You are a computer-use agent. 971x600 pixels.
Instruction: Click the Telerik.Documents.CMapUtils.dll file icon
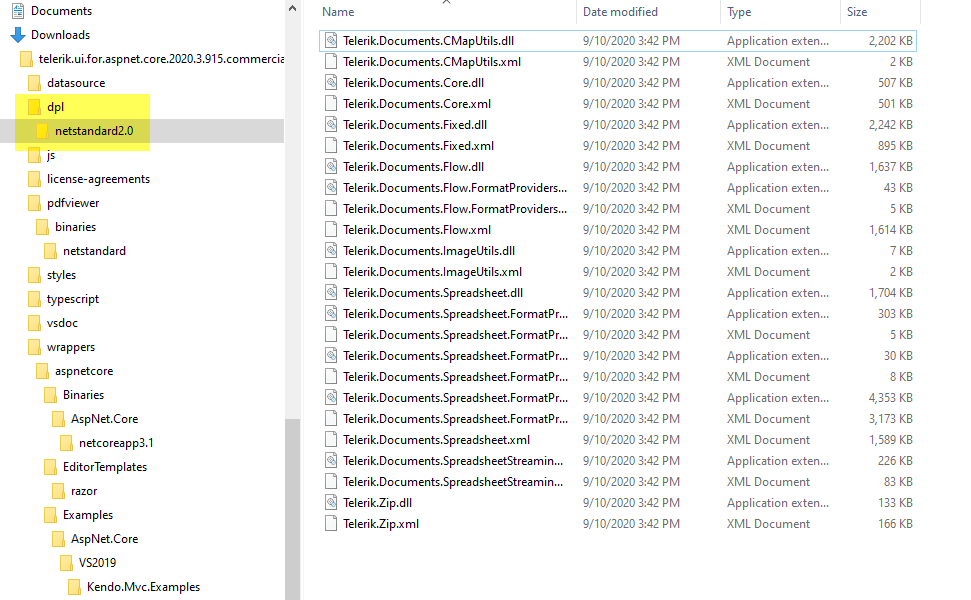click(331, 41)
